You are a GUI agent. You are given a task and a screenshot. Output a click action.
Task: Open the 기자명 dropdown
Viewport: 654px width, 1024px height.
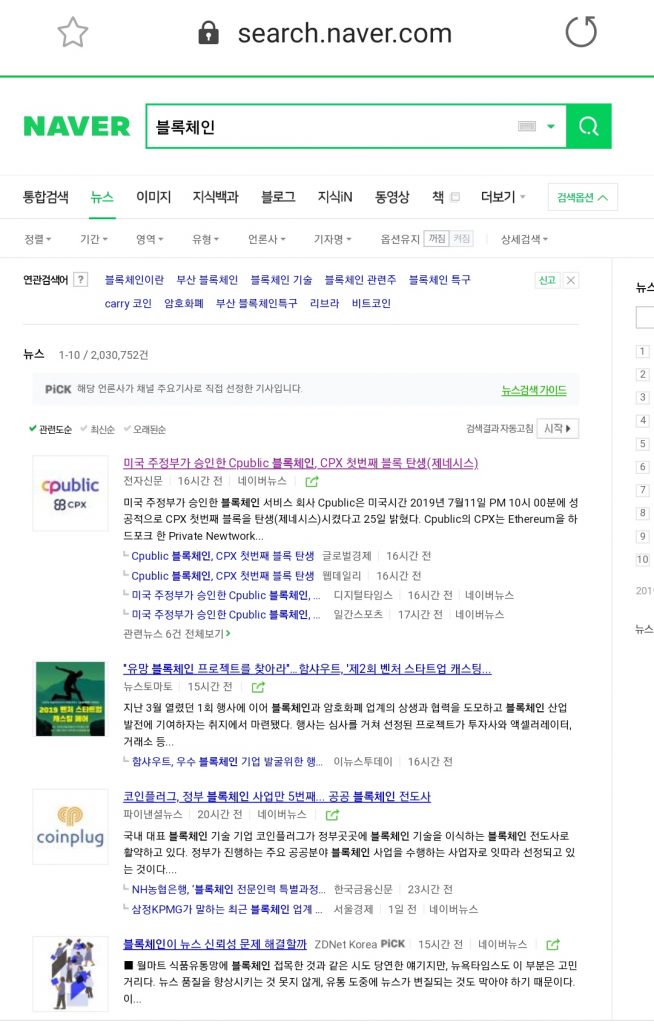[332, 239]
